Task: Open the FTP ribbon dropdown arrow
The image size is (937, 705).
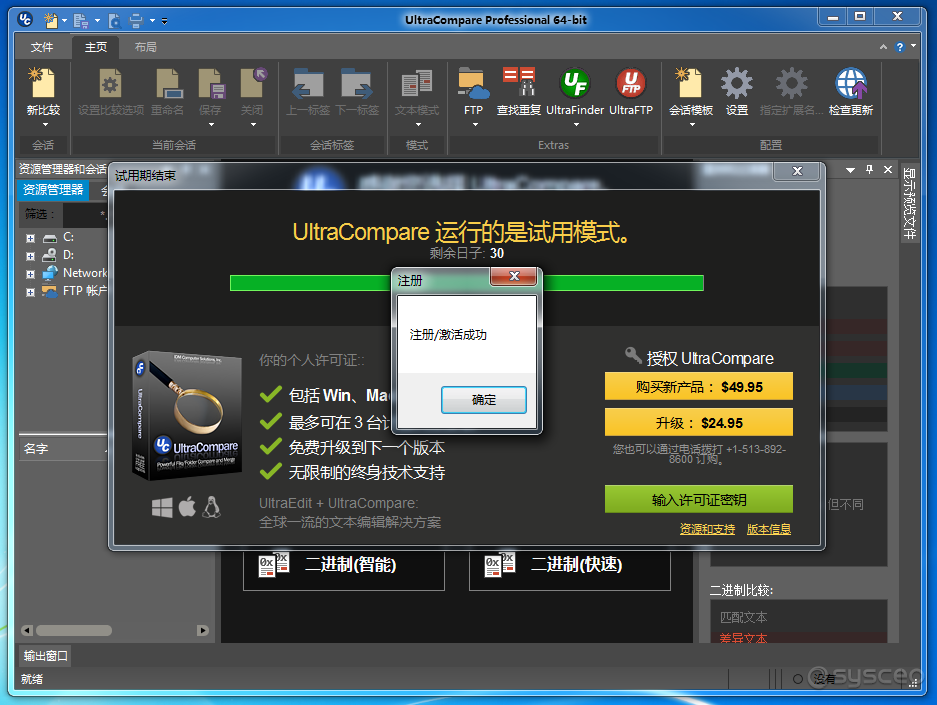Action: coord(475,125)
